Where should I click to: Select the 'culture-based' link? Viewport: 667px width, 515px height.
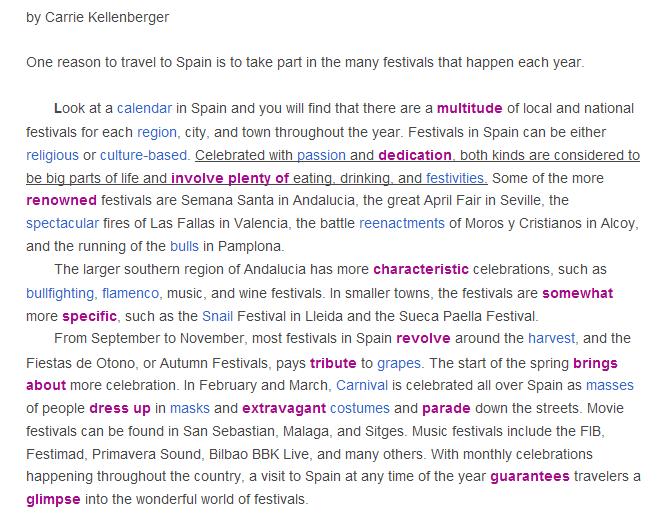(x=143, y=155)
